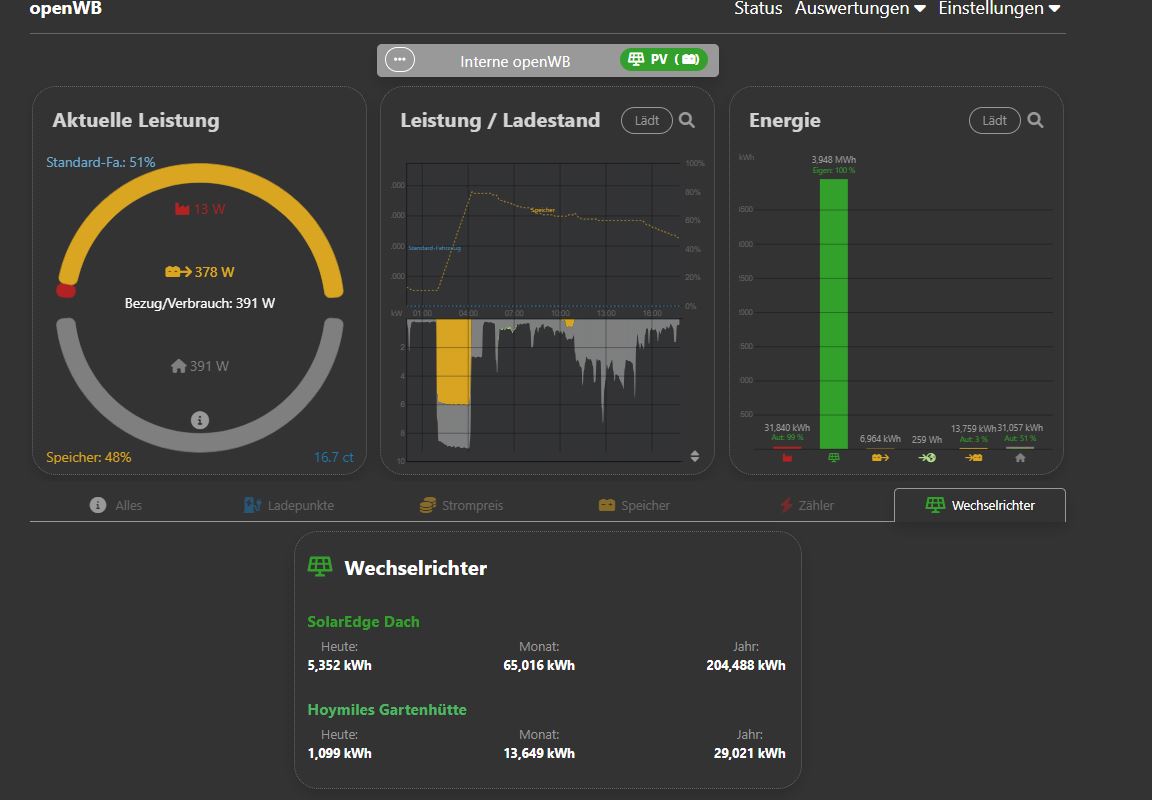Open the Status page link

point(758,9)
